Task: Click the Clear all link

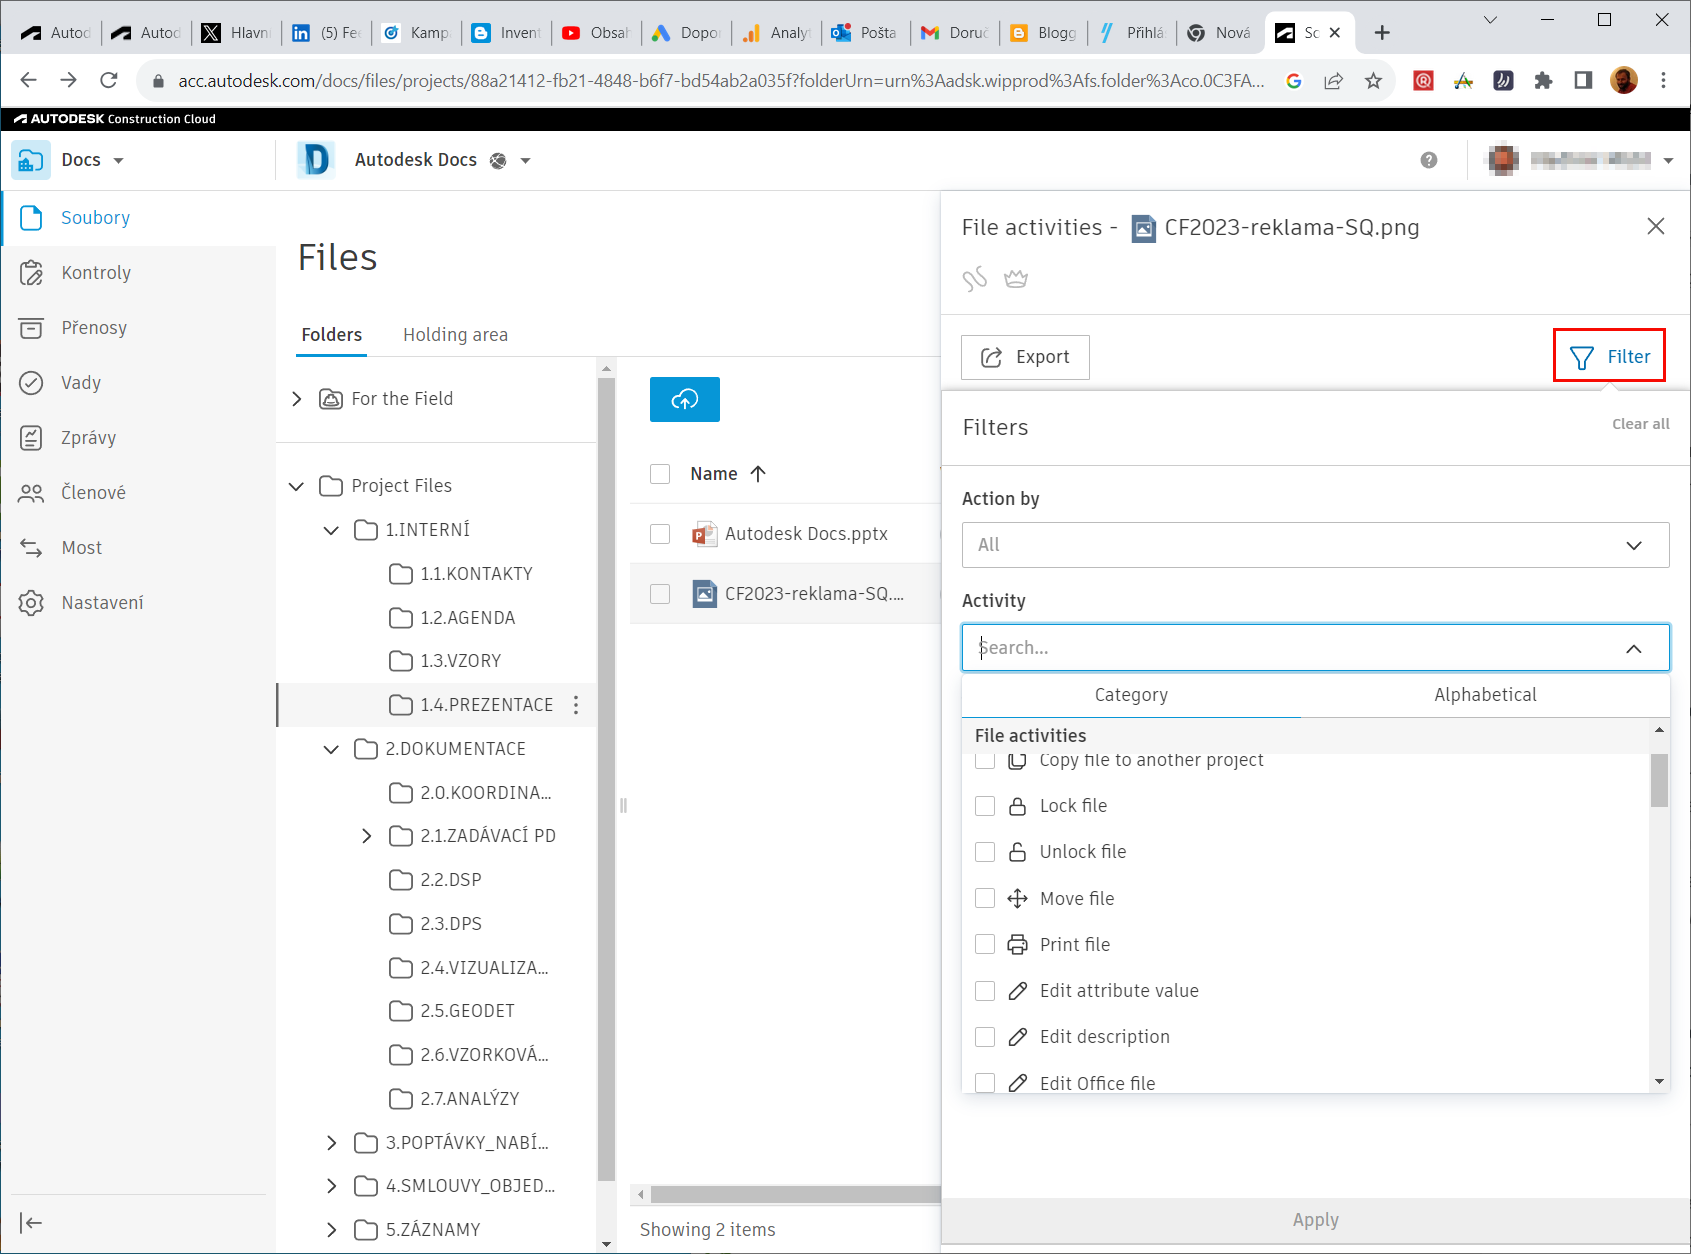Action: [1640, 424]
